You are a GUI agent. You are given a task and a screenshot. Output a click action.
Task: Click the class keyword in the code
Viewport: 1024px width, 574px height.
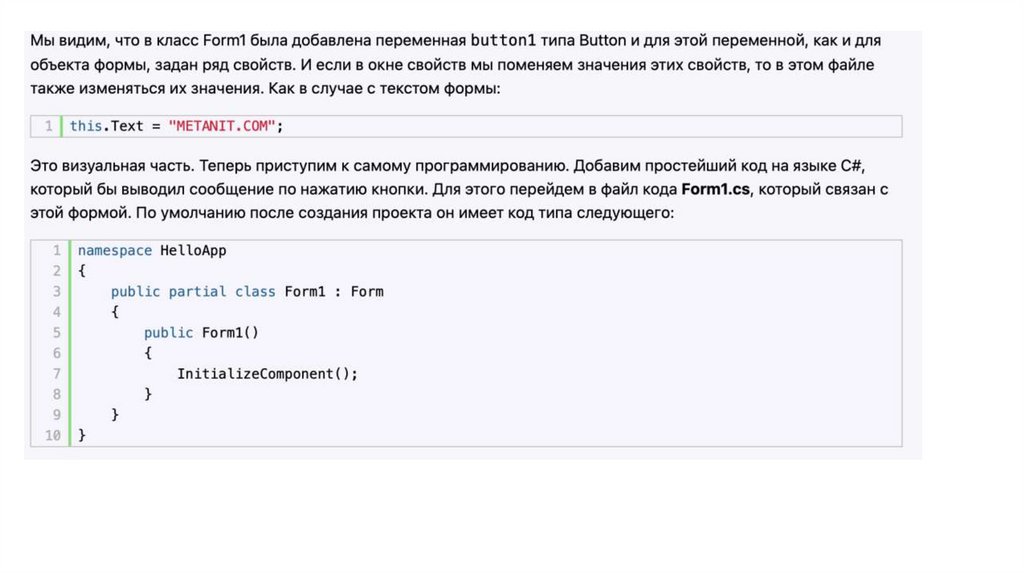(x=255, y=292)
